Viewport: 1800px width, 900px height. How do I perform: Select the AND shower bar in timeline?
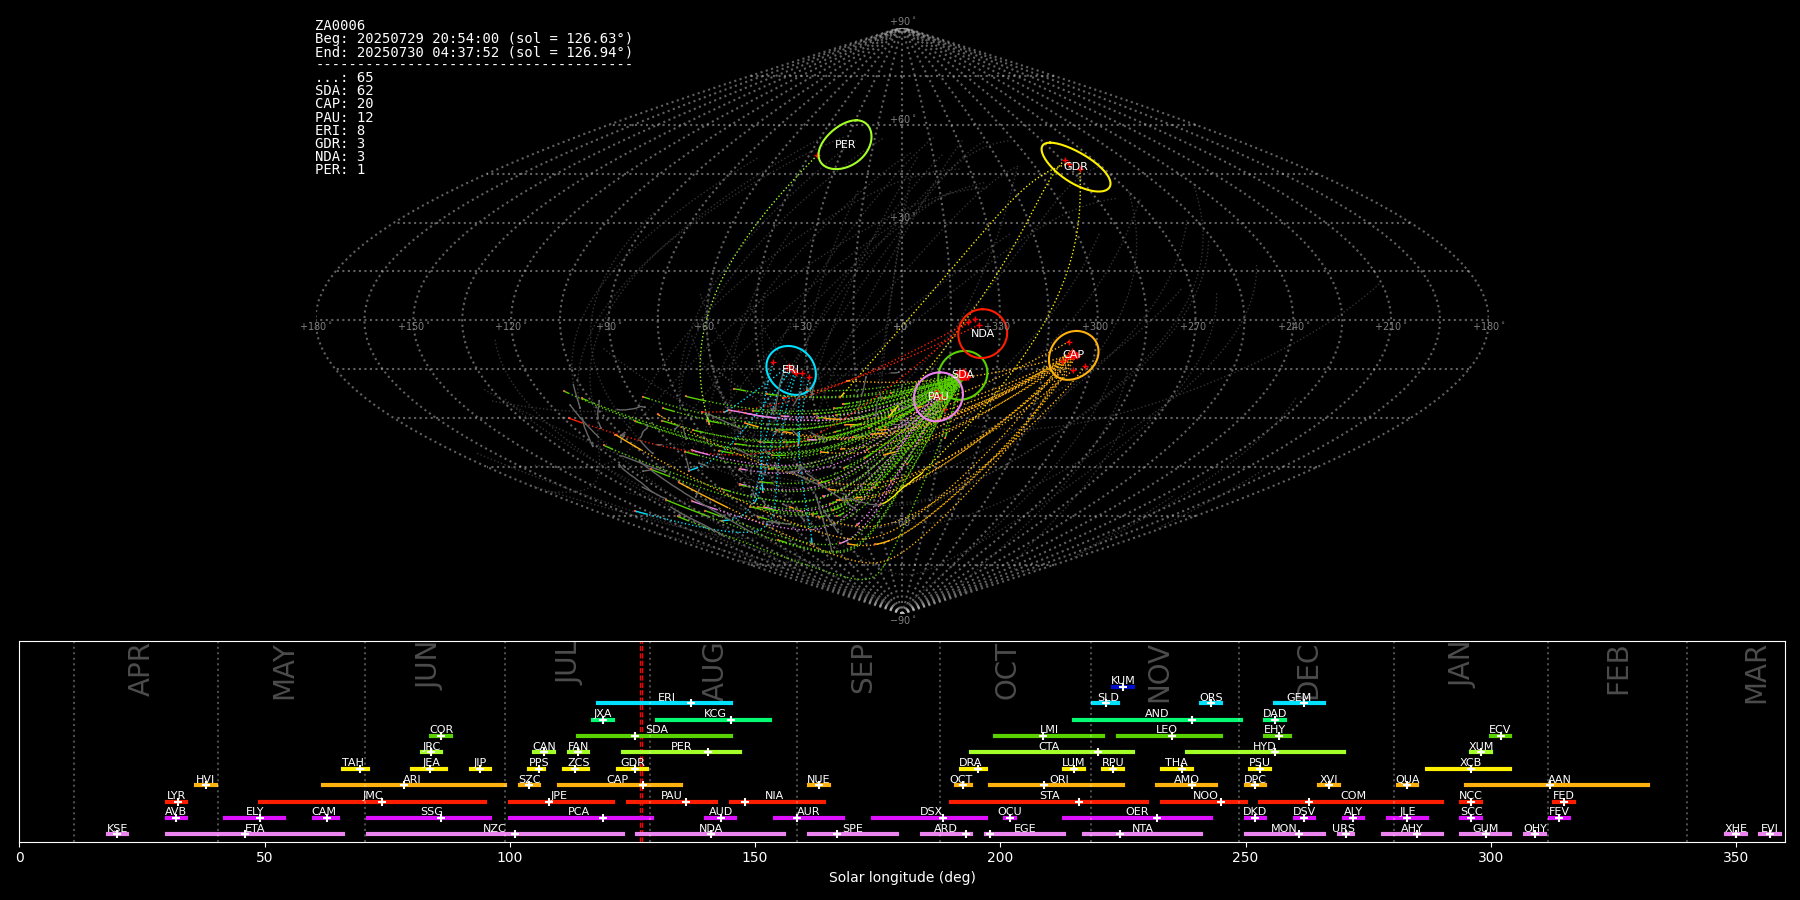click(1157, 720)
